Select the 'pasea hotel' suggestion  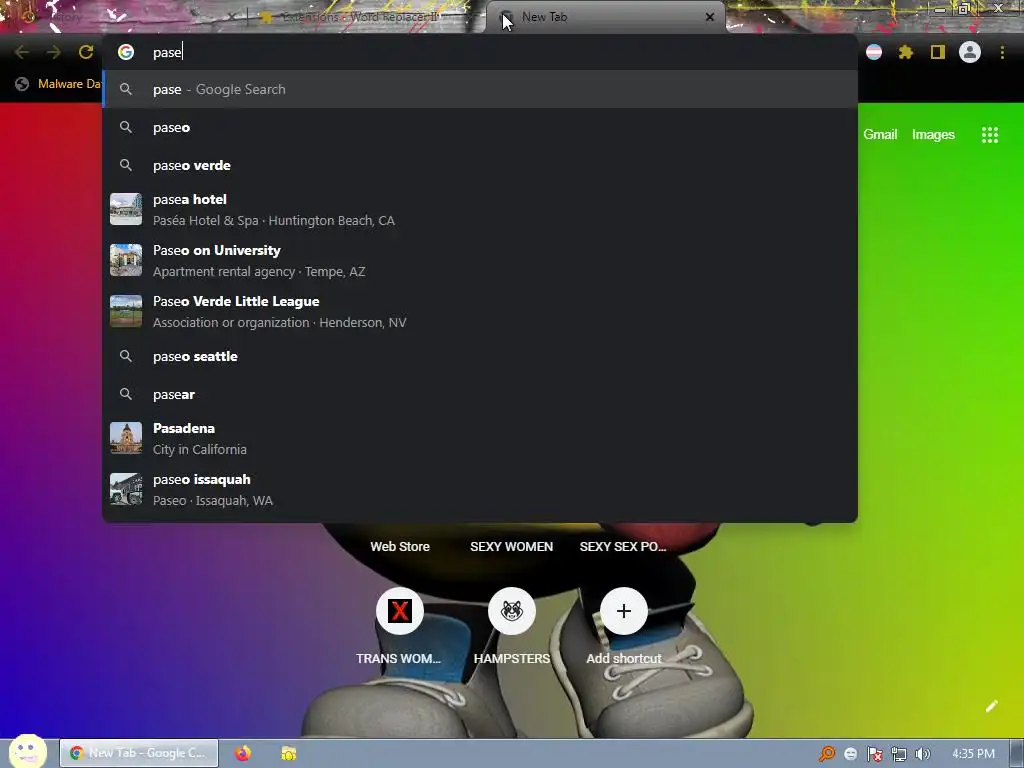pos(480,210)
